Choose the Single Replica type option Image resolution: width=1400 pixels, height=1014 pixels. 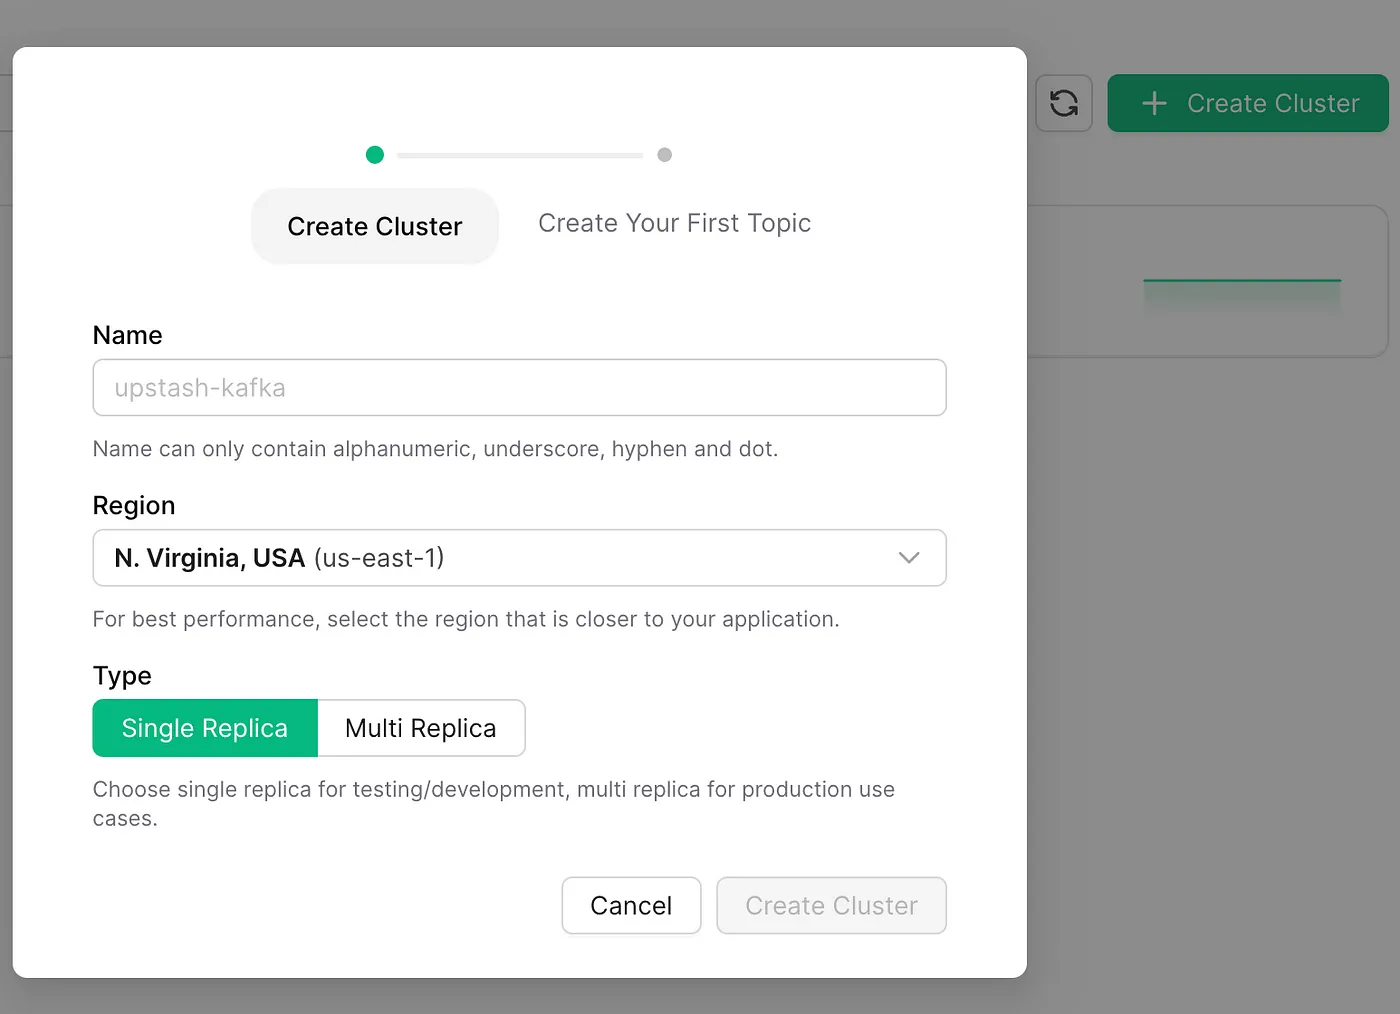click(x=205, y=728)
